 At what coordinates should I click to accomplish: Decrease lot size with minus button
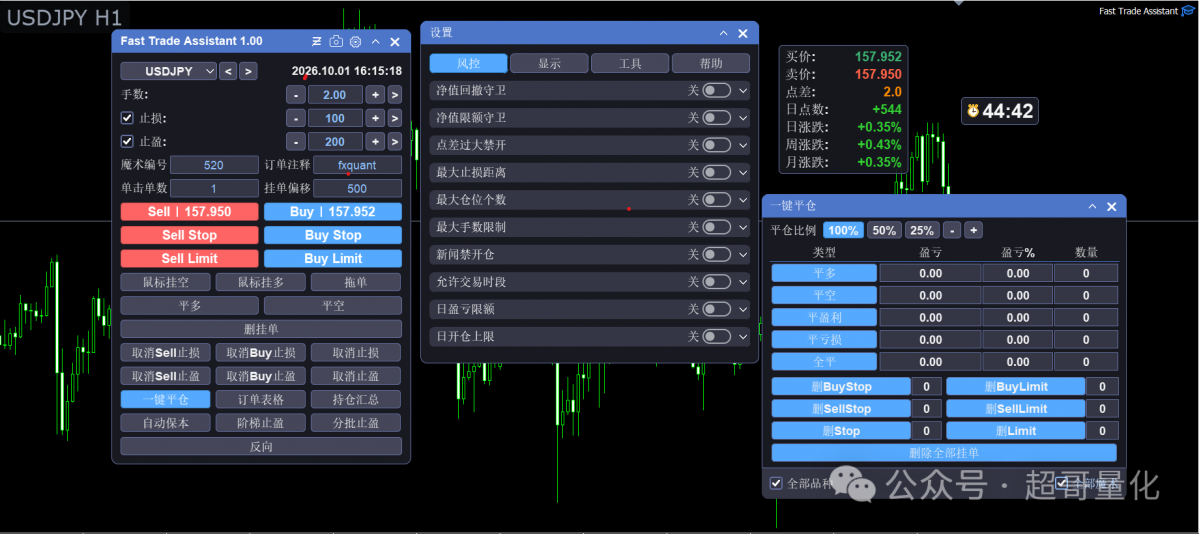tap(296, 95)
